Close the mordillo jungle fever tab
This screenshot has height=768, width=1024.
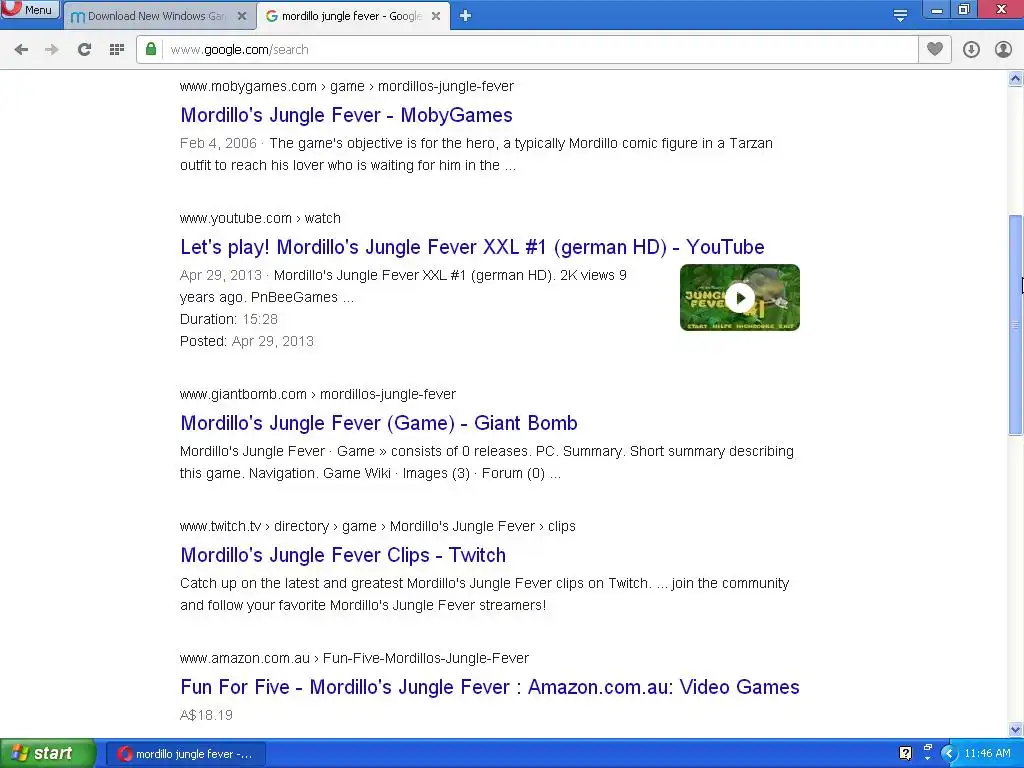coord(436,16)
